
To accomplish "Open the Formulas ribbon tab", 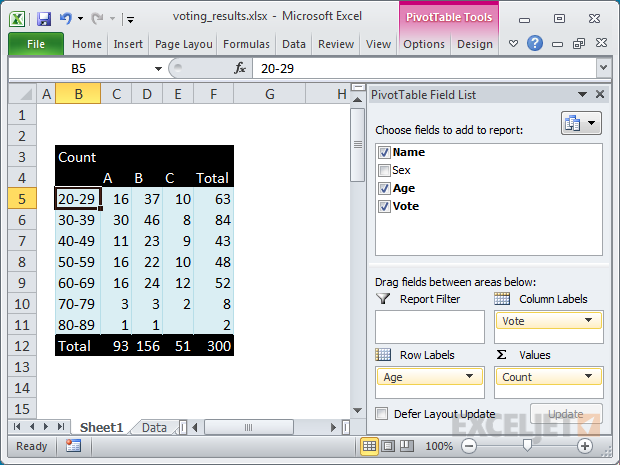I will point(246,44).
